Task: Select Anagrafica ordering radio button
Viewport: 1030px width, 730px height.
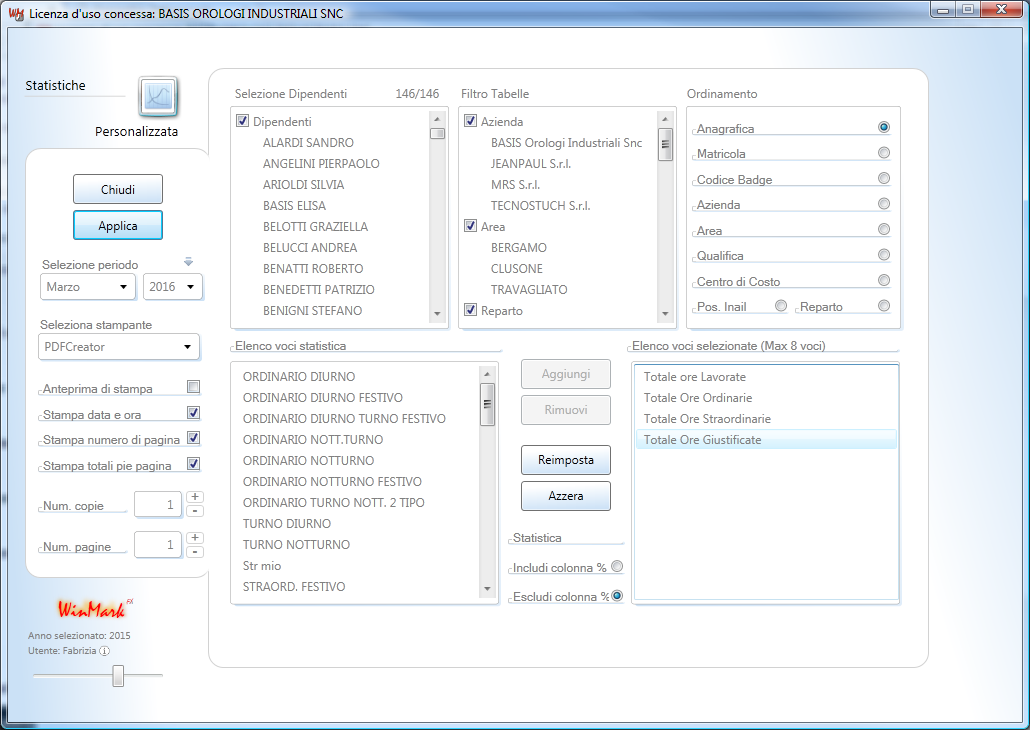Action: (x=884, y=127)
